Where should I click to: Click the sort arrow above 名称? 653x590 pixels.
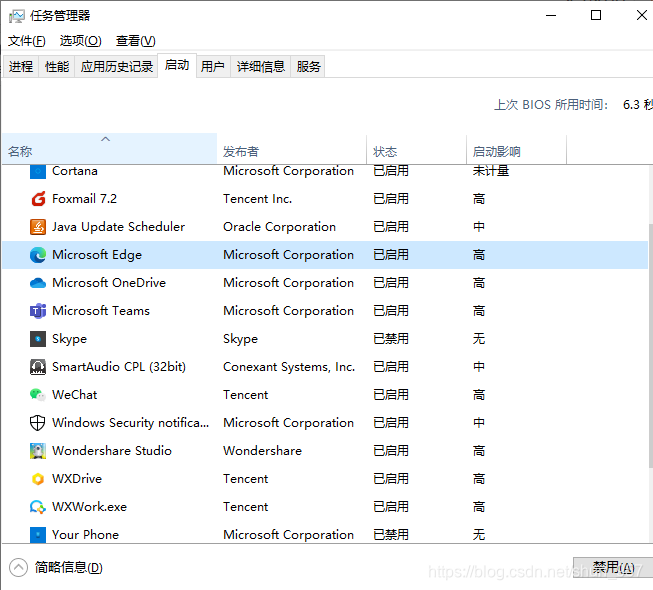point(106,139)
